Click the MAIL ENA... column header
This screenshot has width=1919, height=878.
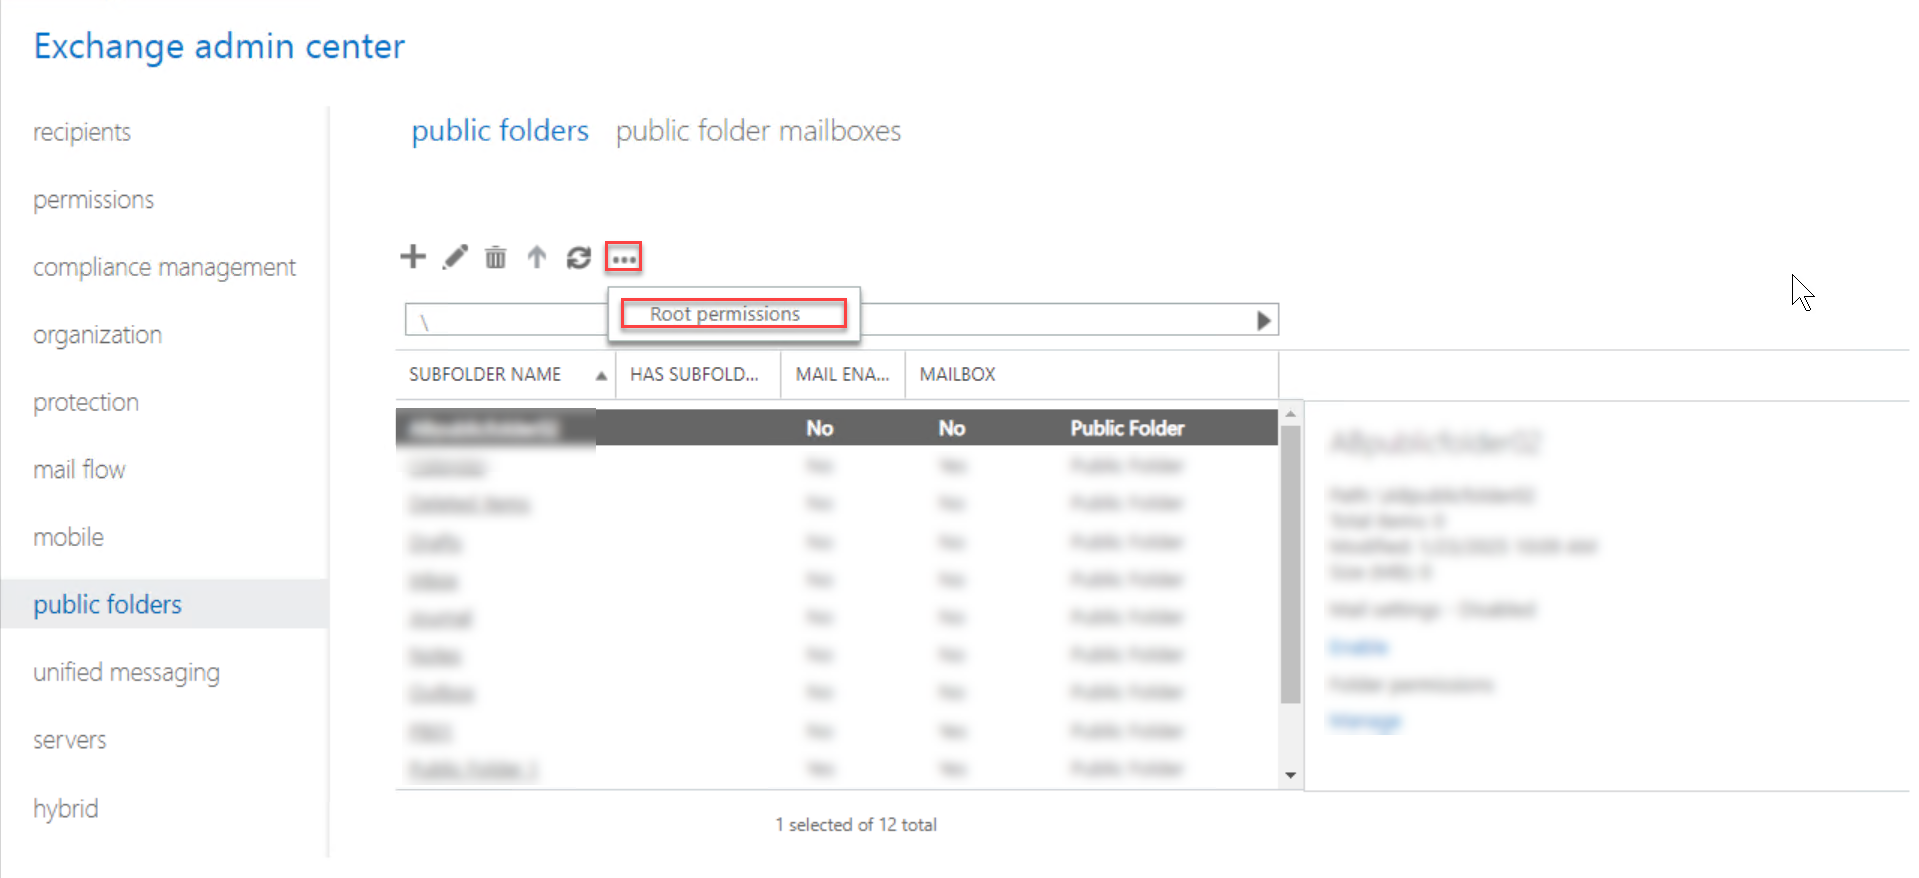(x=843, y=374)
